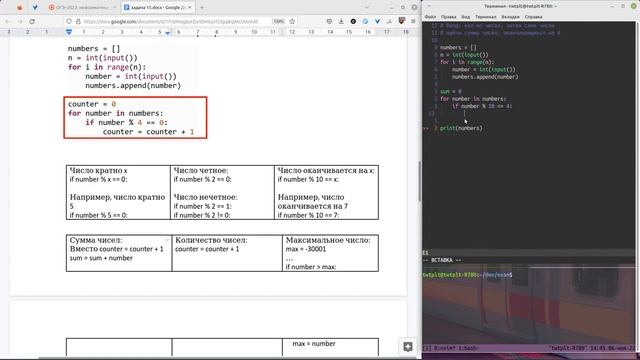Click 'Число оканчивается на x:' table heading
This screenshot has width=640, height=360.
click(x=326, y=170)
